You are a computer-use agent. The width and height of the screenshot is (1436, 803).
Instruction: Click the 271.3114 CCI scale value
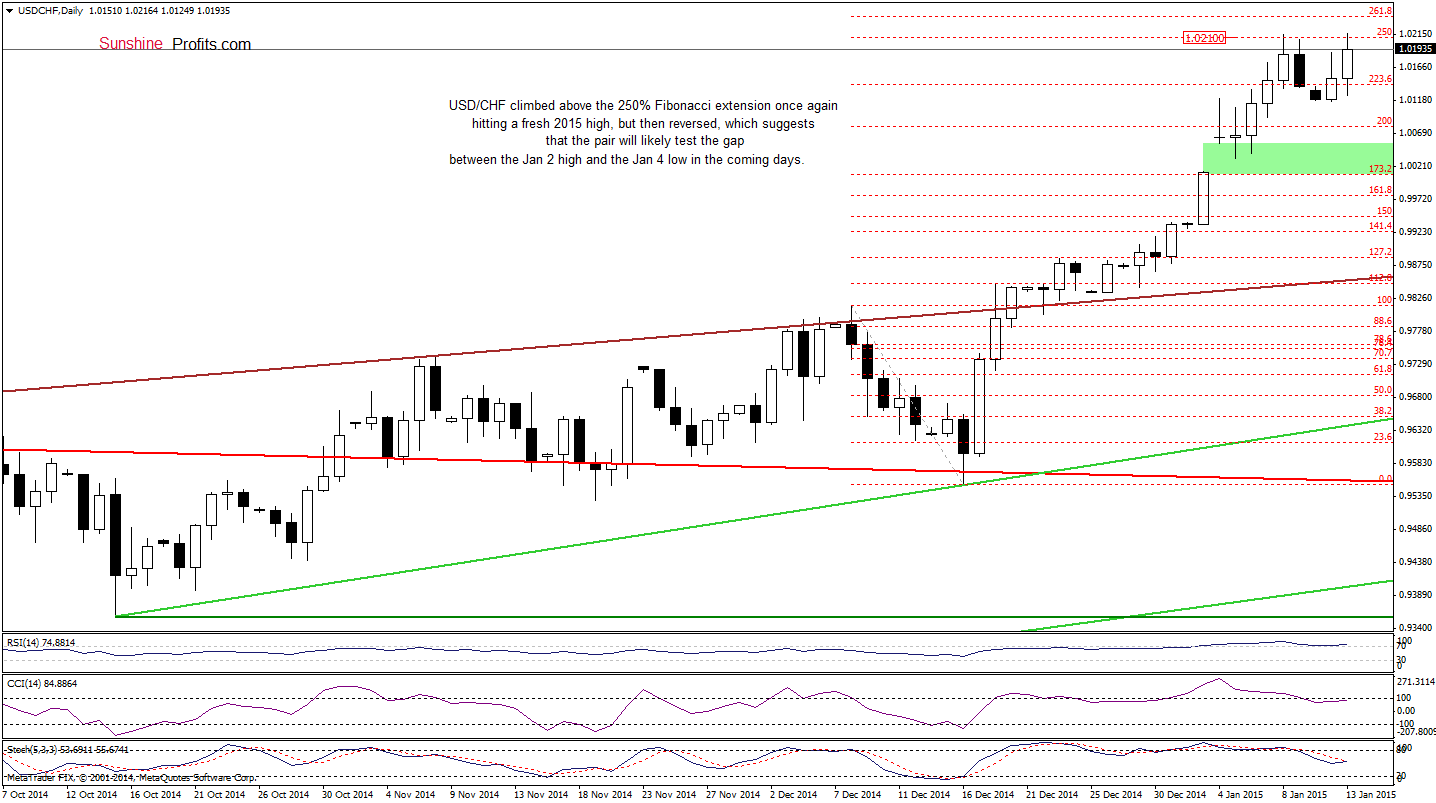pyautogui.click(x=1415, y=680)
